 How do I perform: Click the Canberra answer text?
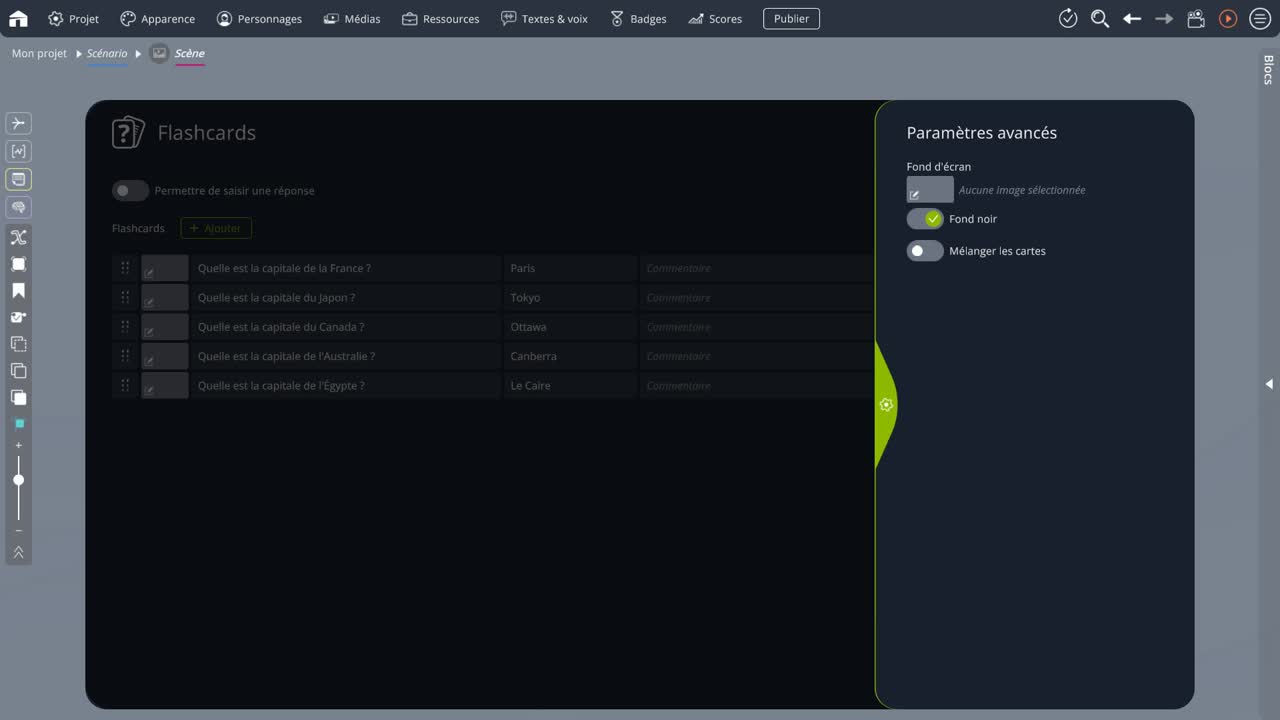(533, 356)
